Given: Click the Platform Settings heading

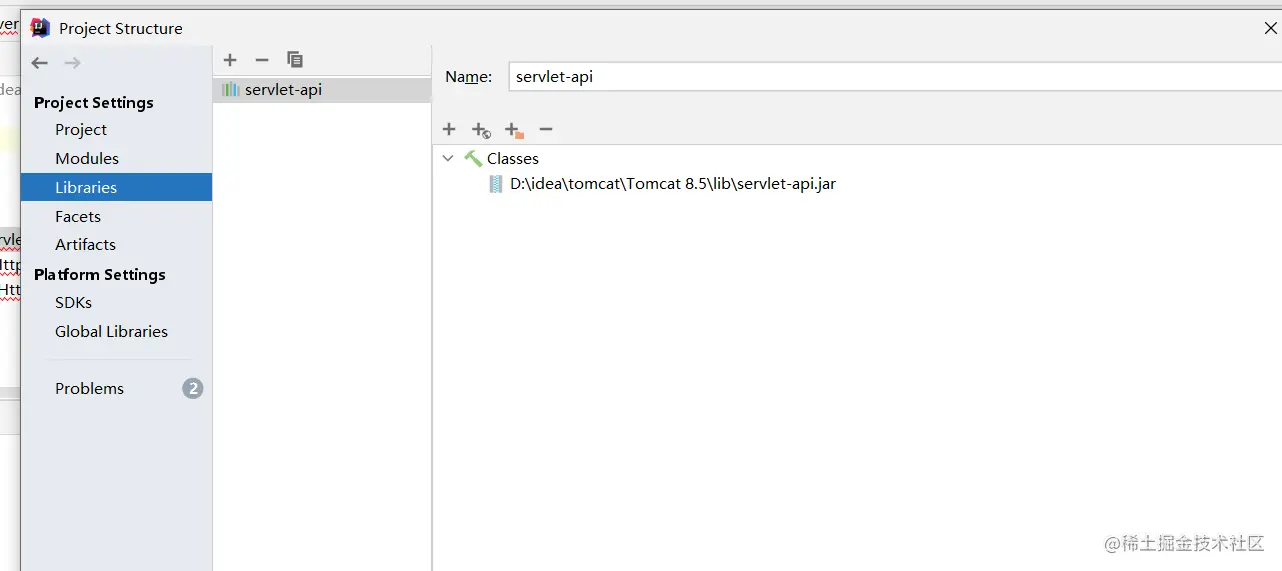Looking at the screenshot, I should pos(100,274).
